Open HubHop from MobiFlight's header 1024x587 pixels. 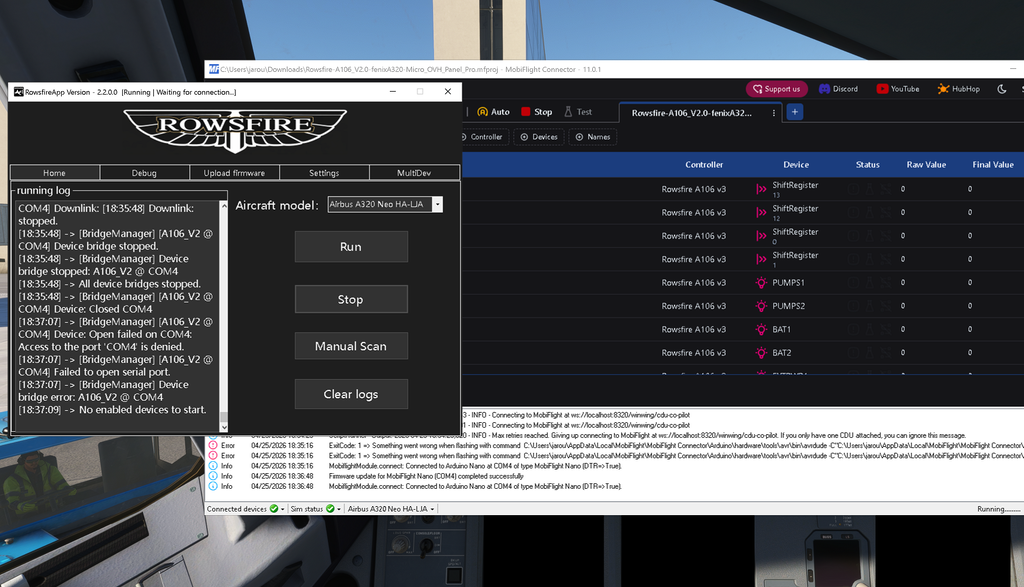pos(959,89)
